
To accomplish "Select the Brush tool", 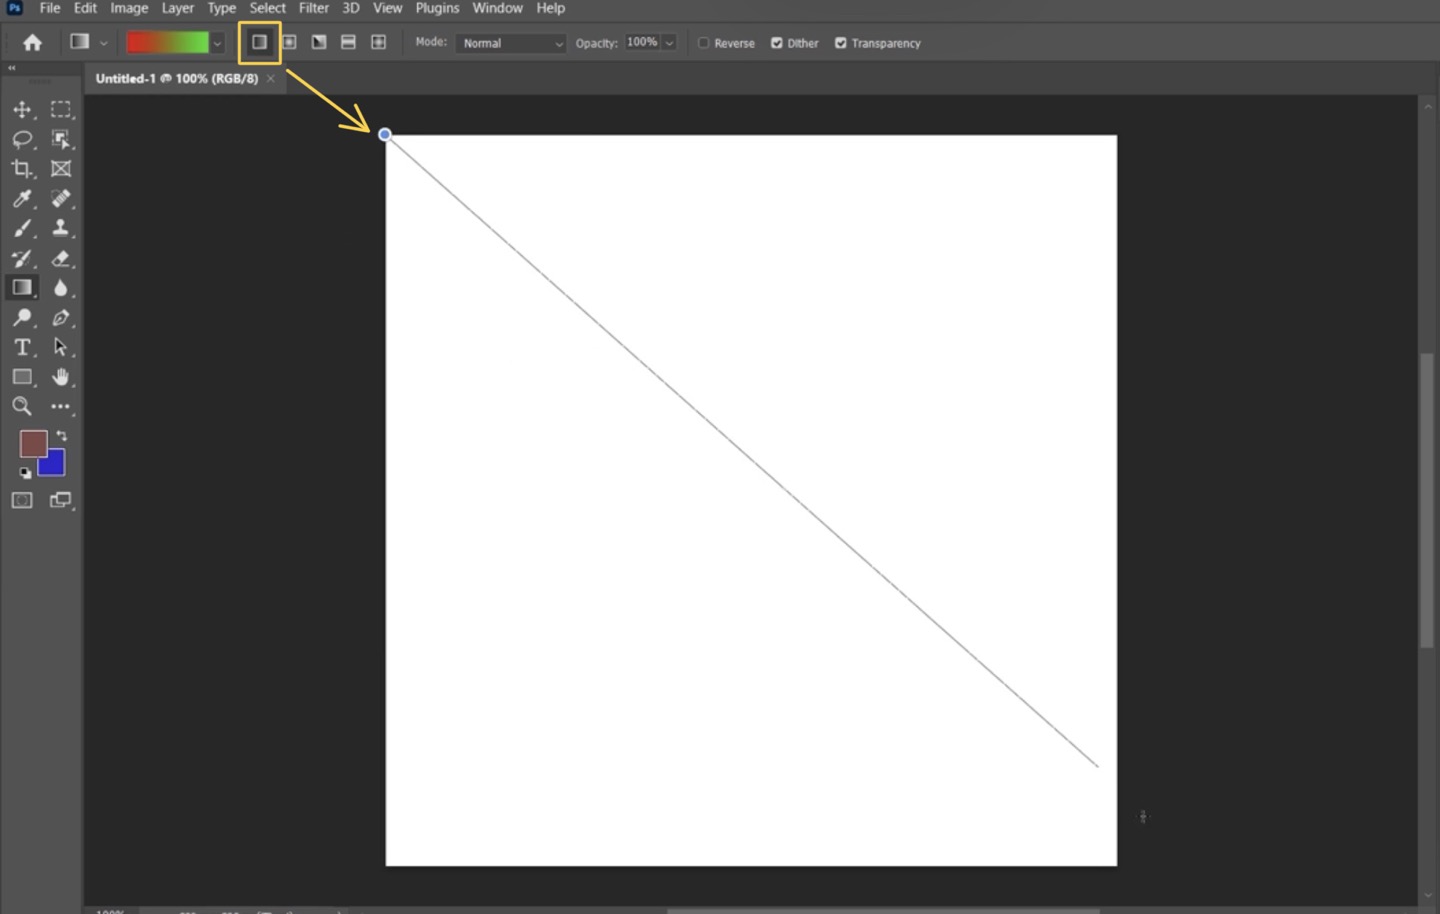I will 22,228.
